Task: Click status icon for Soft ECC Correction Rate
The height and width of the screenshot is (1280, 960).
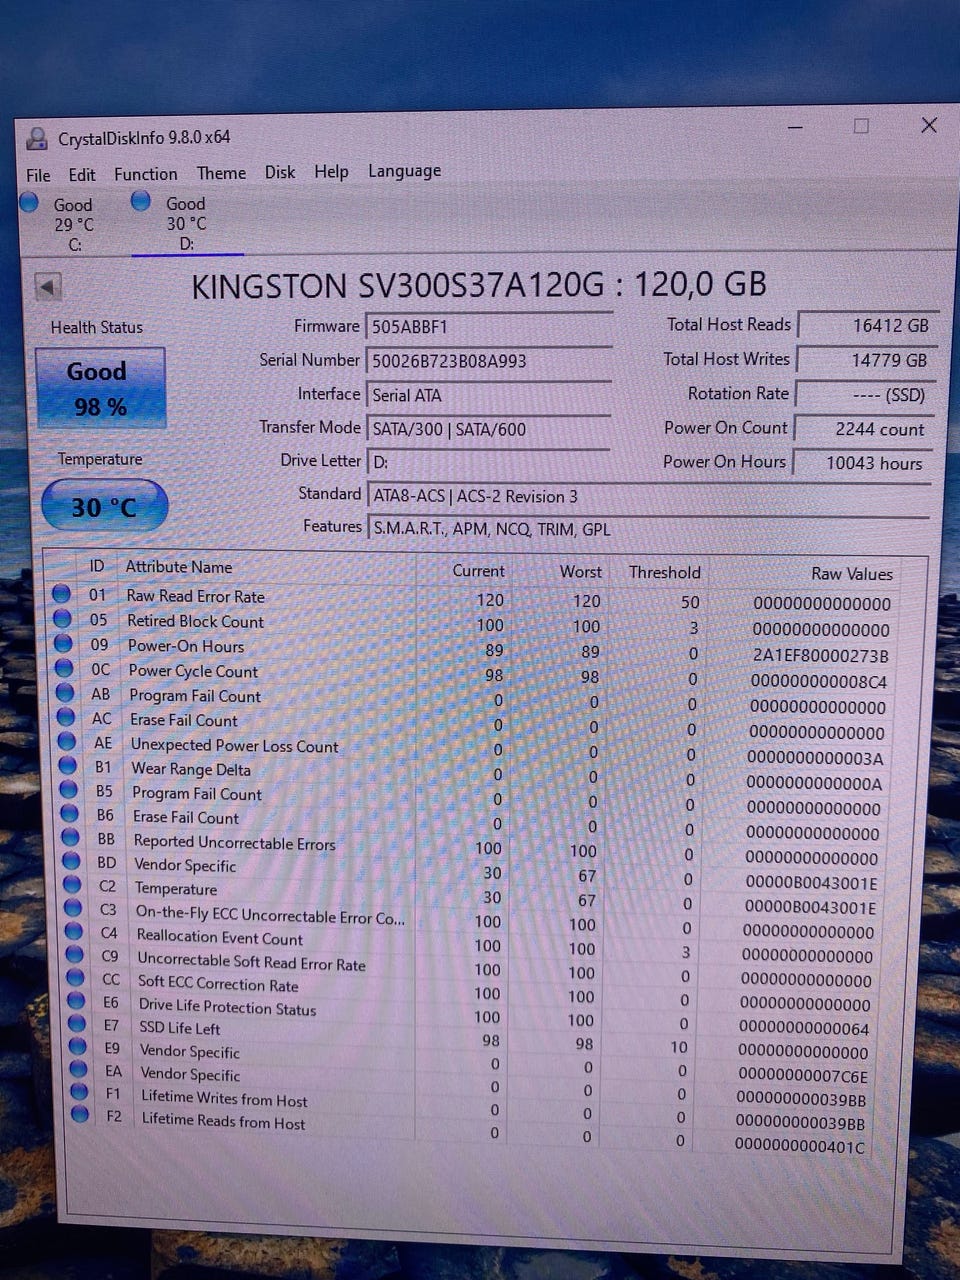Action: point(76,978)
